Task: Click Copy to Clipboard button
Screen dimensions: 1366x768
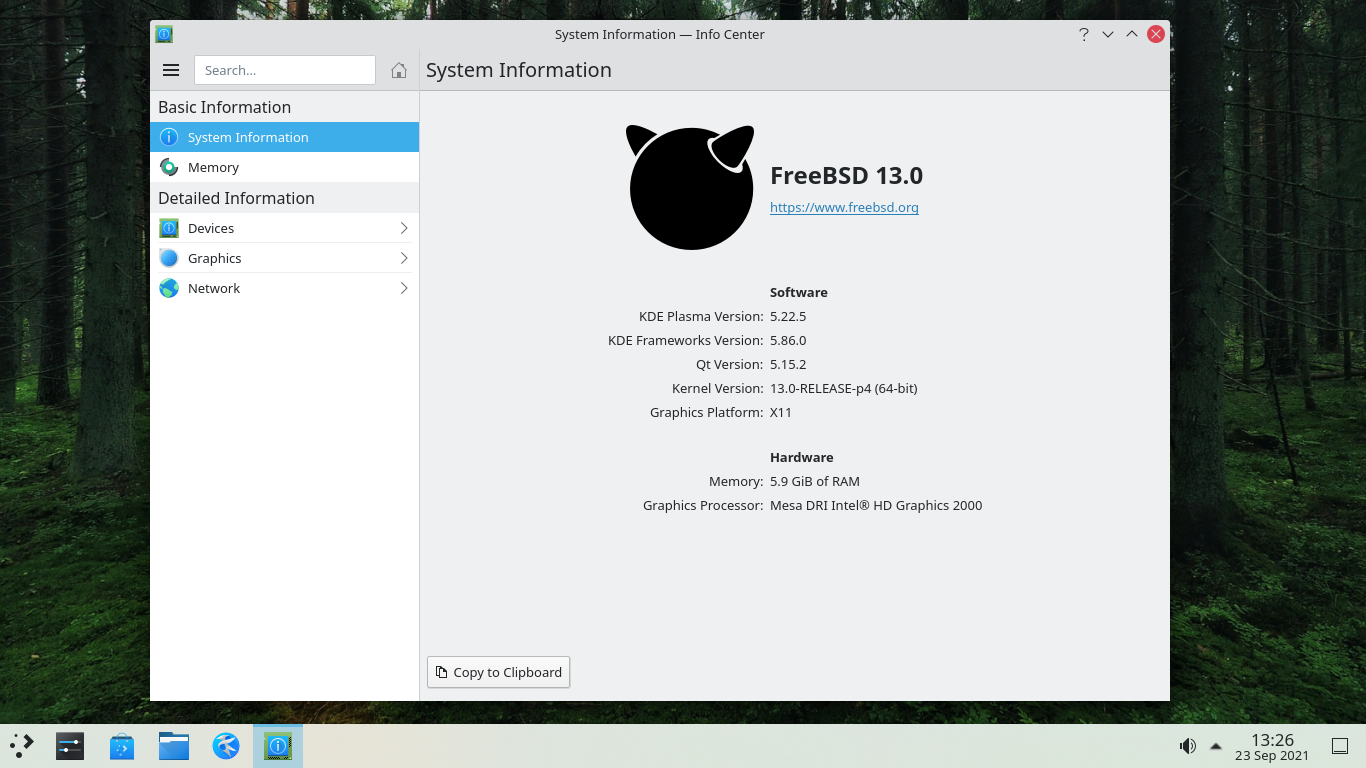Action: pos(498,672)
